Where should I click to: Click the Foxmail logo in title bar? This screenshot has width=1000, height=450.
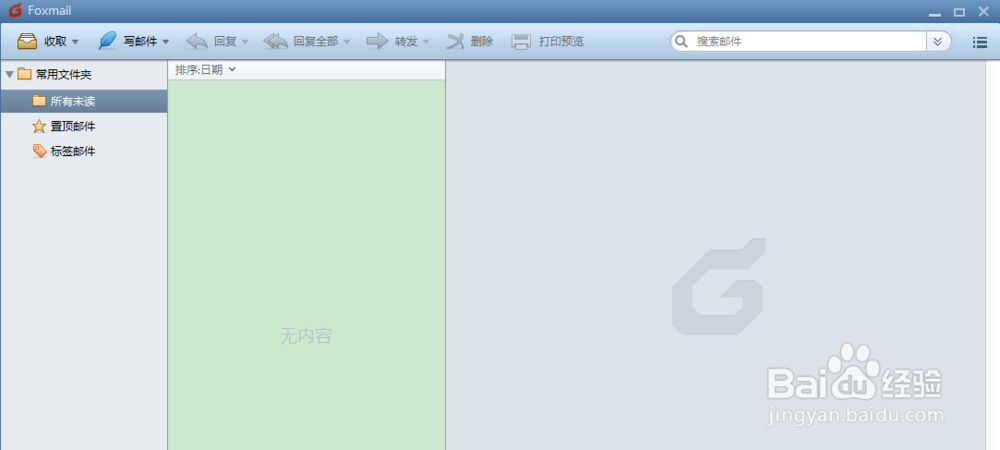(x=14, y=11)
